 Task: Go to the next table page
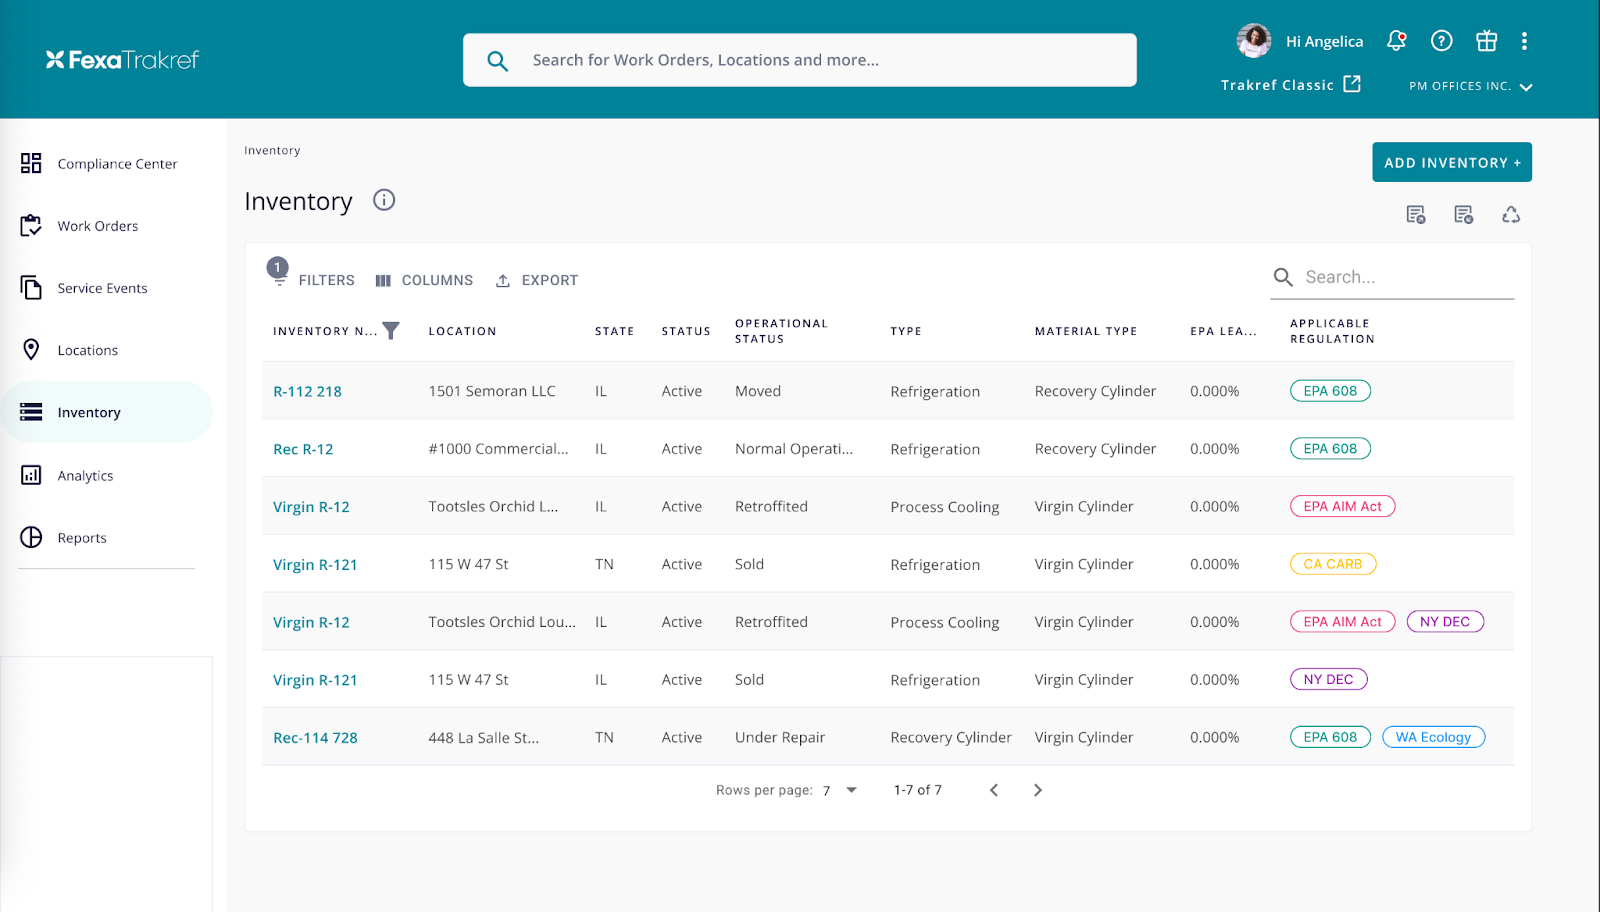click(1038, 790)
